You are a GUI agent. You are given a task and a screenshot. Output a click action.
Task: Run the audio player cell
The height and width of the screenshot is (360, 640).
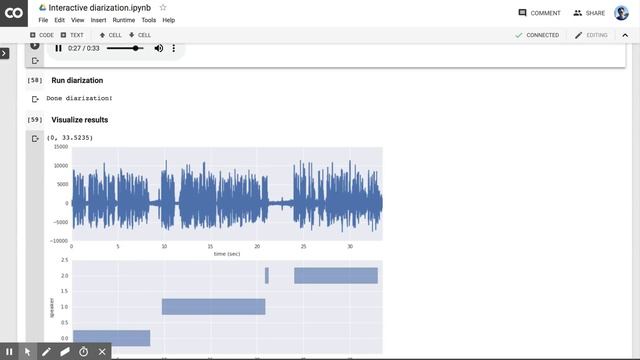(x=35, y=45)
